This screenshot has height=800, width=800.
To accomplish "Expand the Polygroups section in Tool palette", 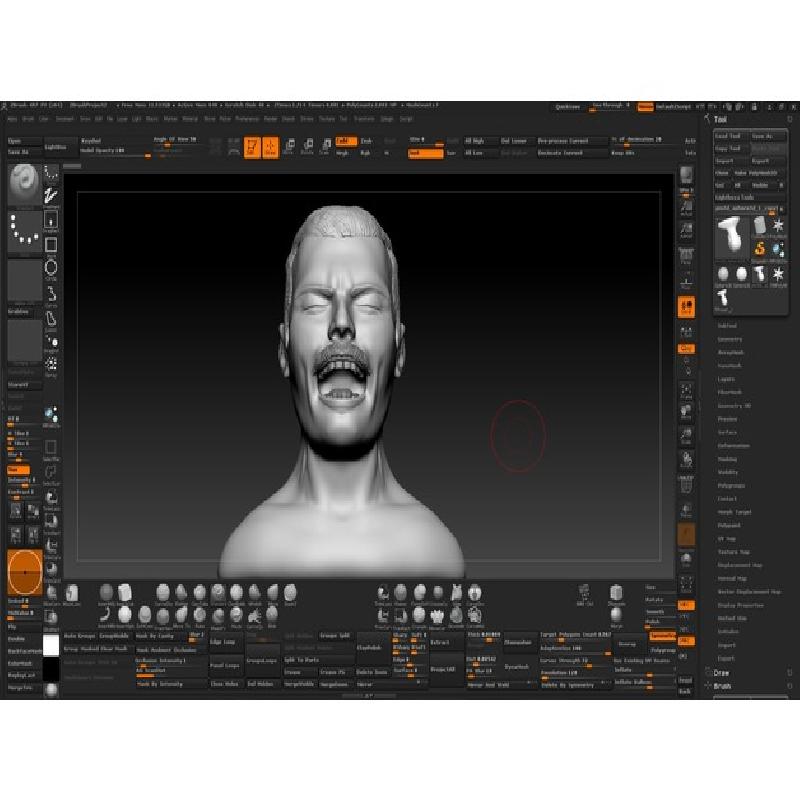I will (x=731, y=486).
